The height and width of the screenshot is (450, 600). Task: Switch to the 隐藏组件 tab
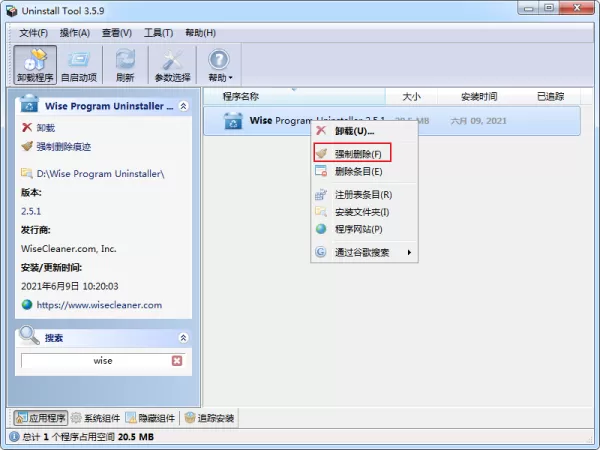pos(150,418)
